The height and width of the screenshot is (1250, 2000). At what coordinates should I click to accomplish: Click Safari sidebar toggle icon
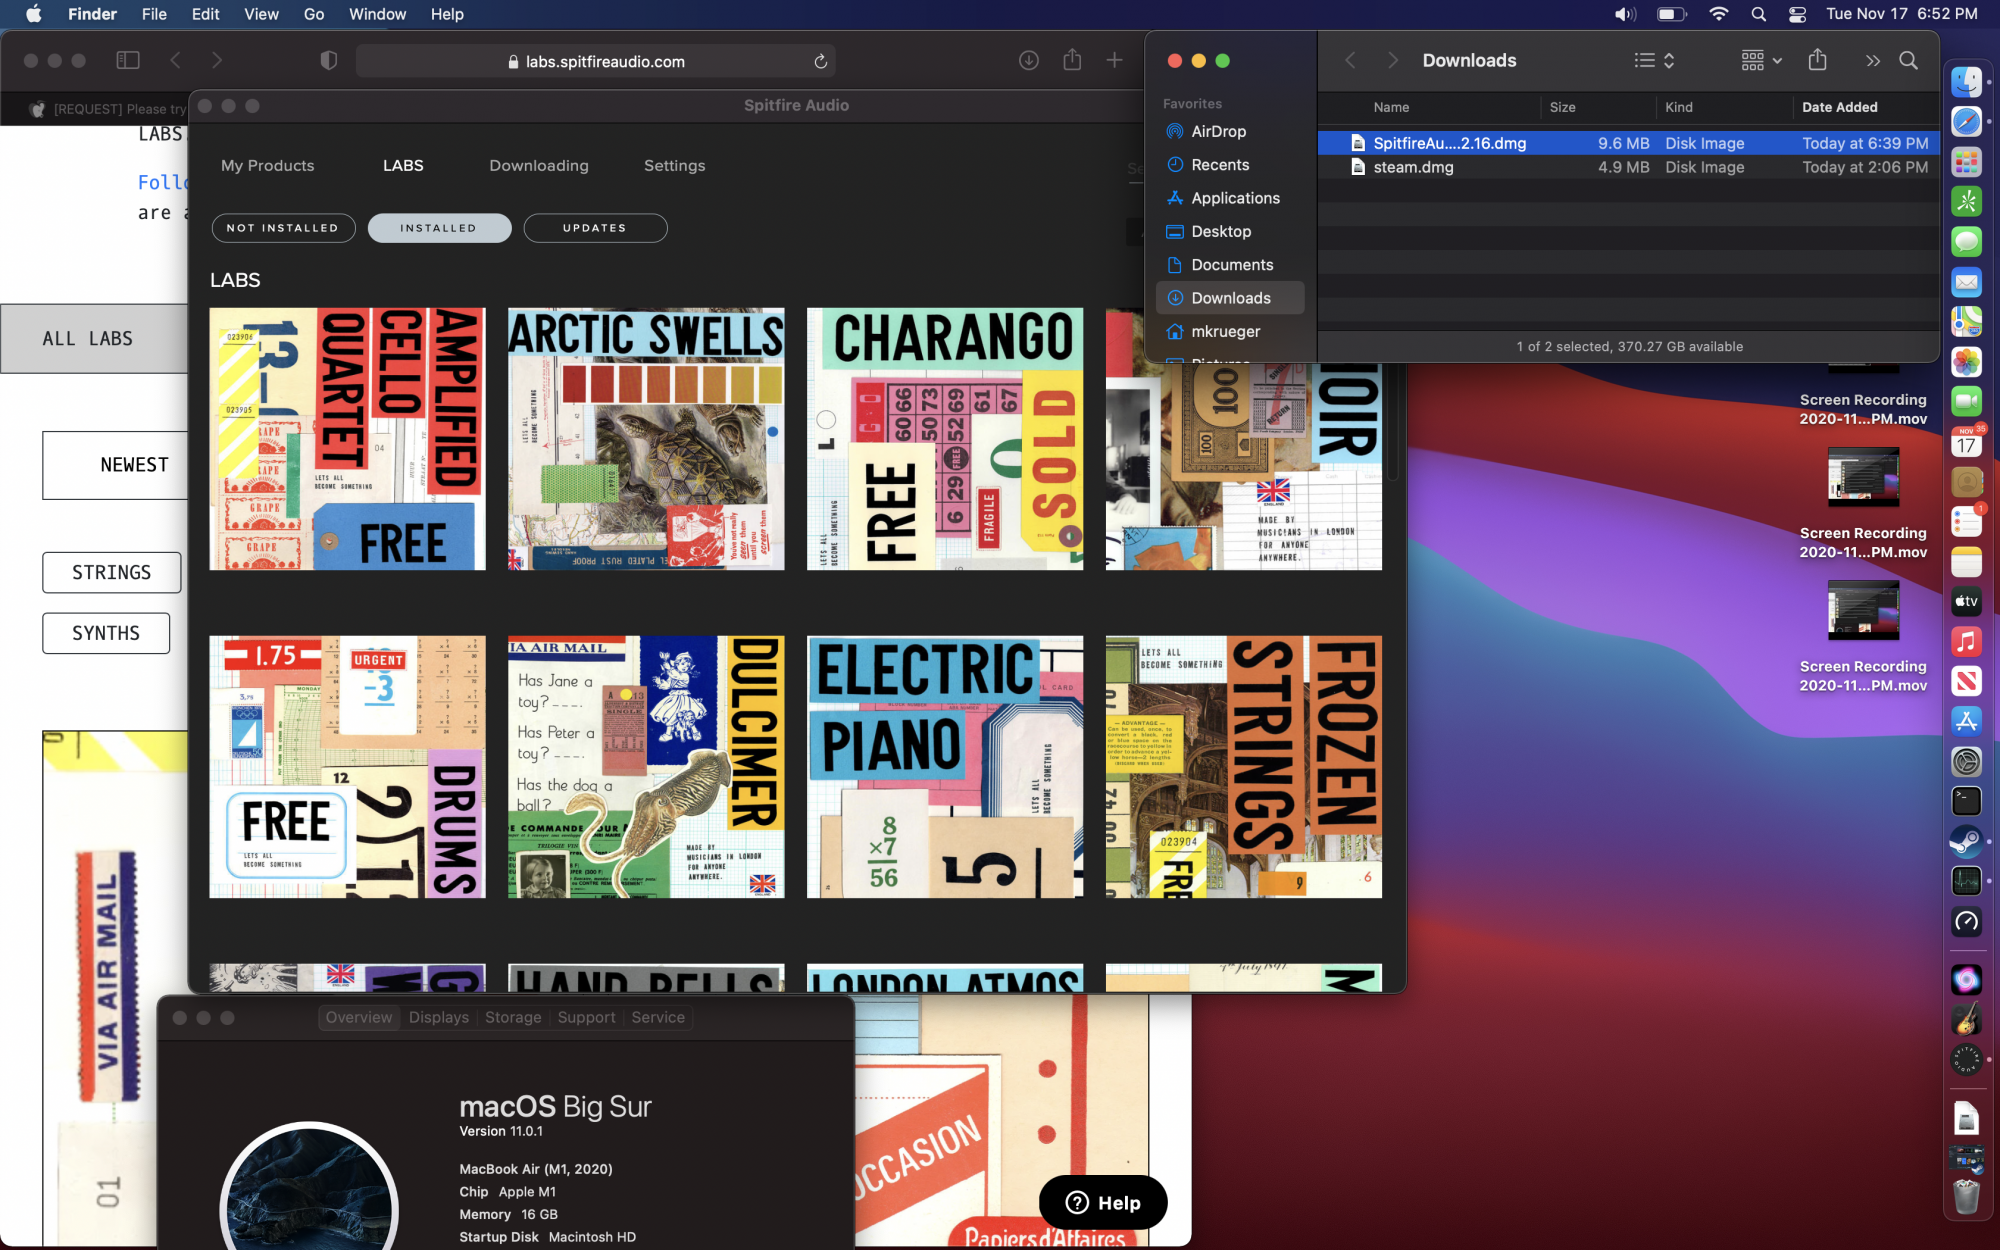tap(128, 61)
